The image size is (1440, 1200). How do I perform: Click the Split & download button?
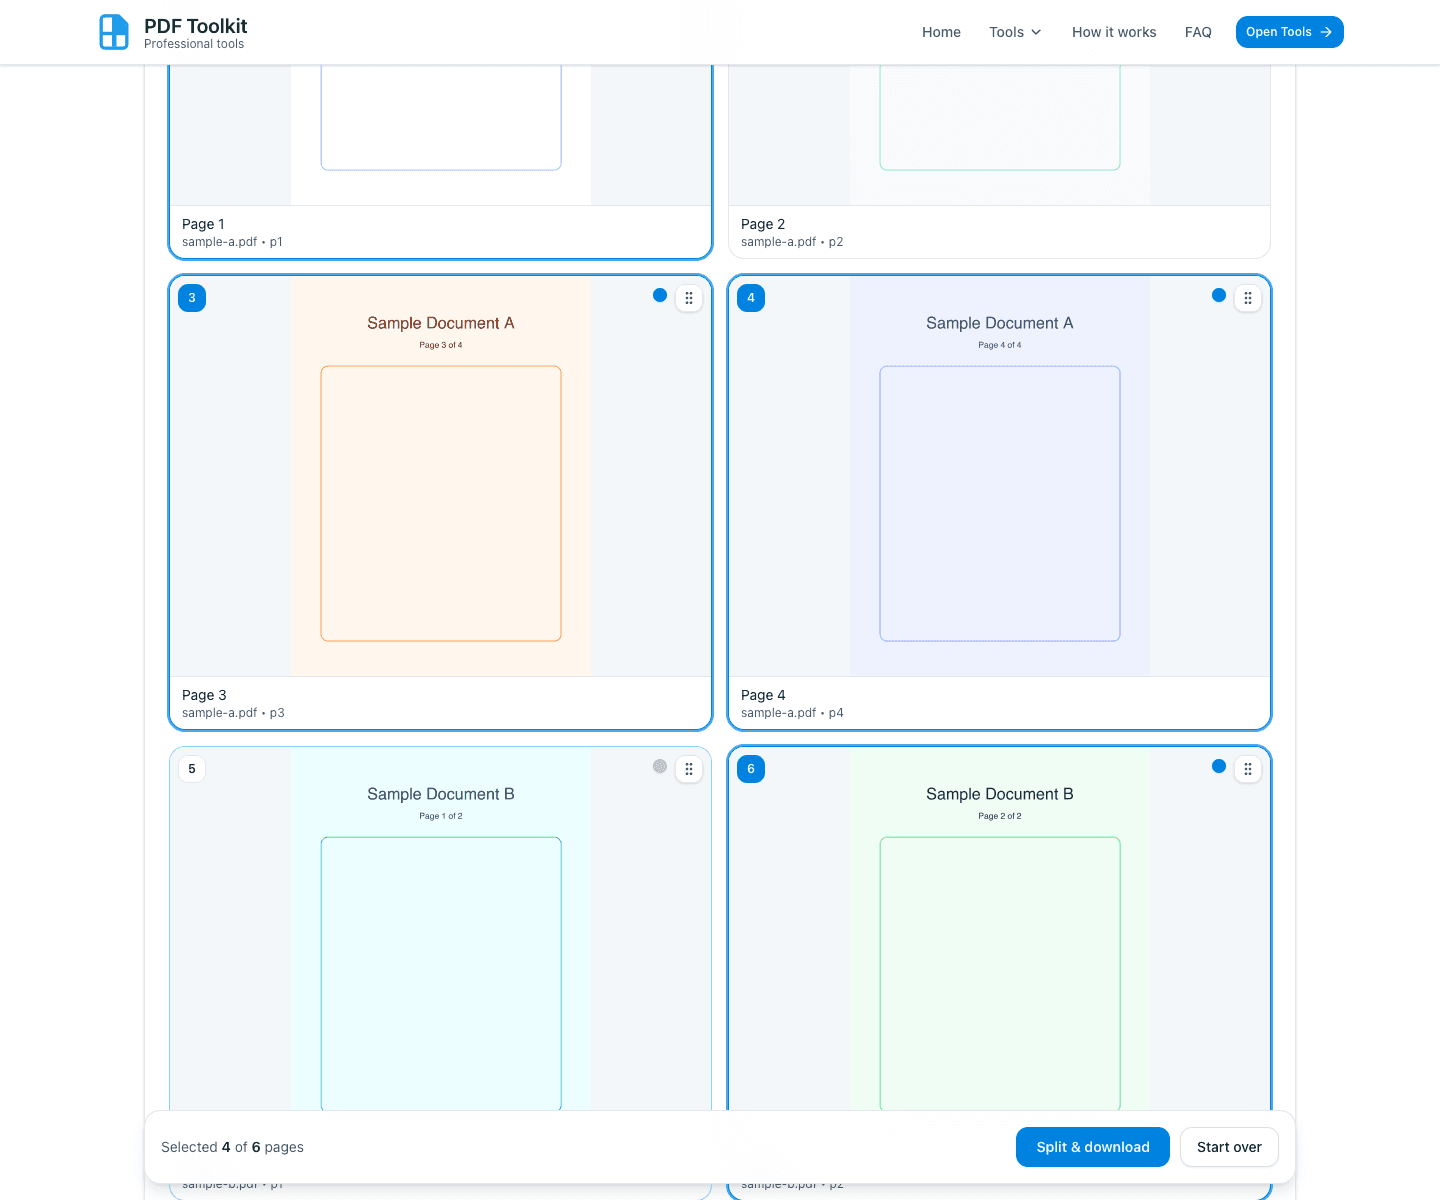[1092, 1147]
